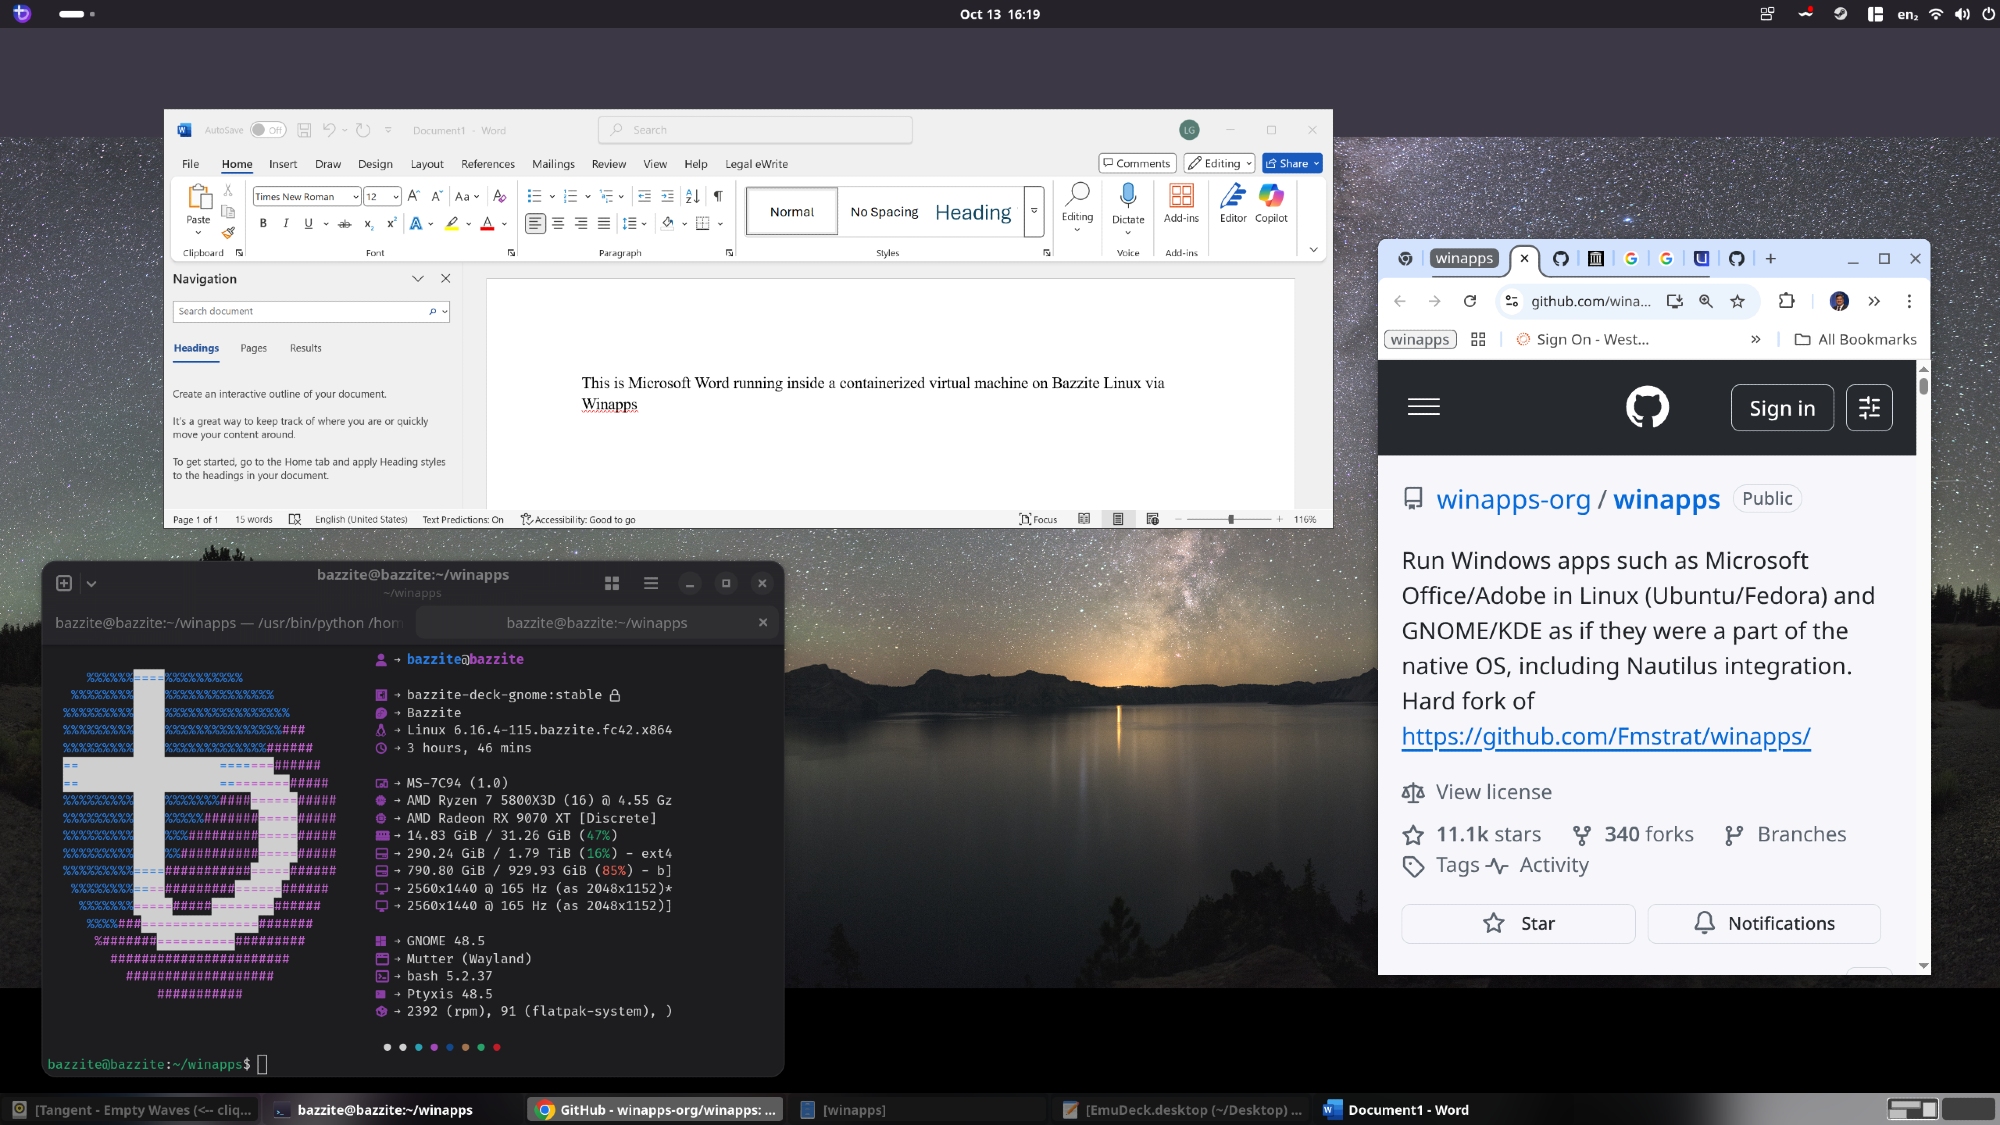Click the Search document input field
This screenshot has height=1125, width=2000.
(300, 312)
